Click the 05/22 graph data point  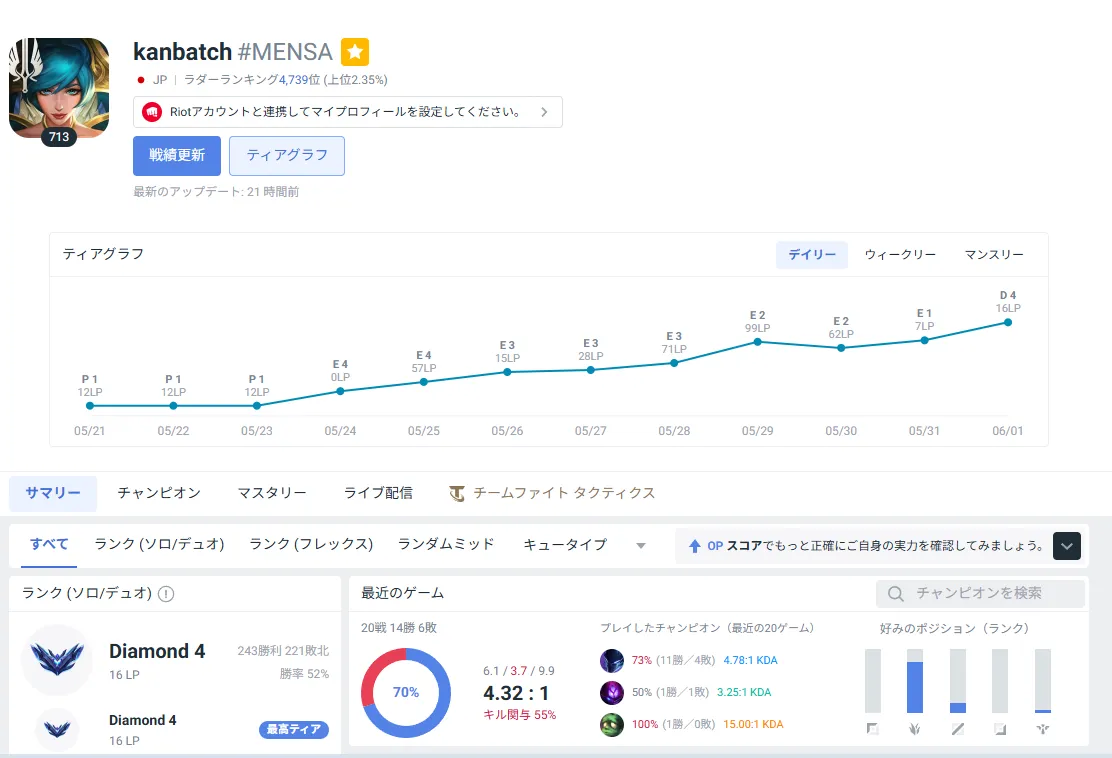pyautogui.click(x=173, y=406)
